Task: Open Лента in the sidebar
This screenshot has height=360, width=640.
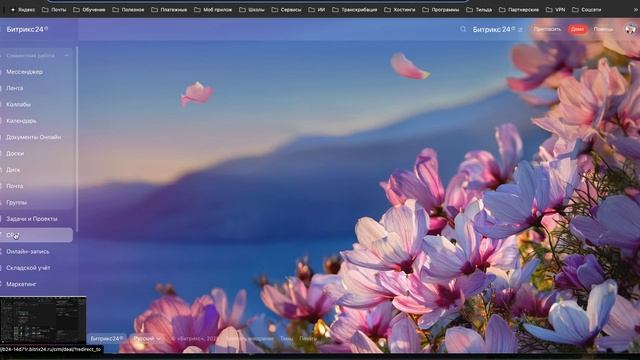Action: click(x=15, y=88)
